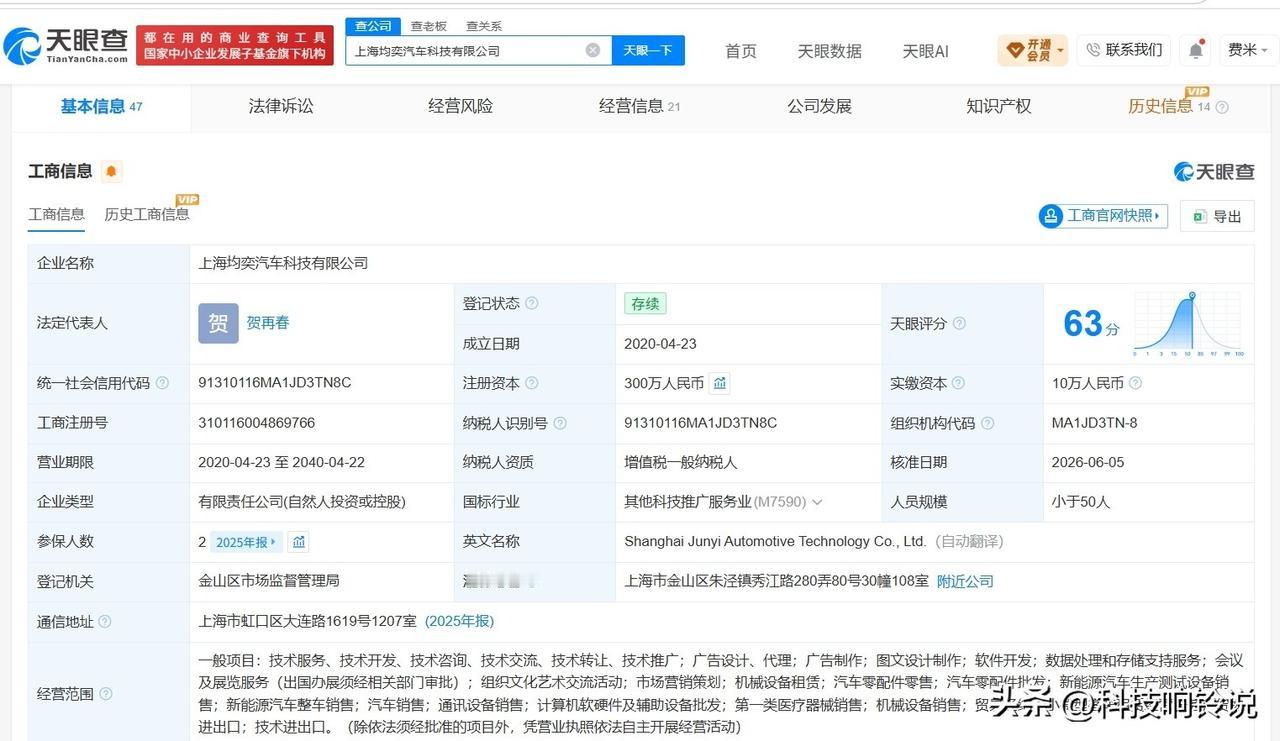Click 导出 export button

[x=1217, y=216]
